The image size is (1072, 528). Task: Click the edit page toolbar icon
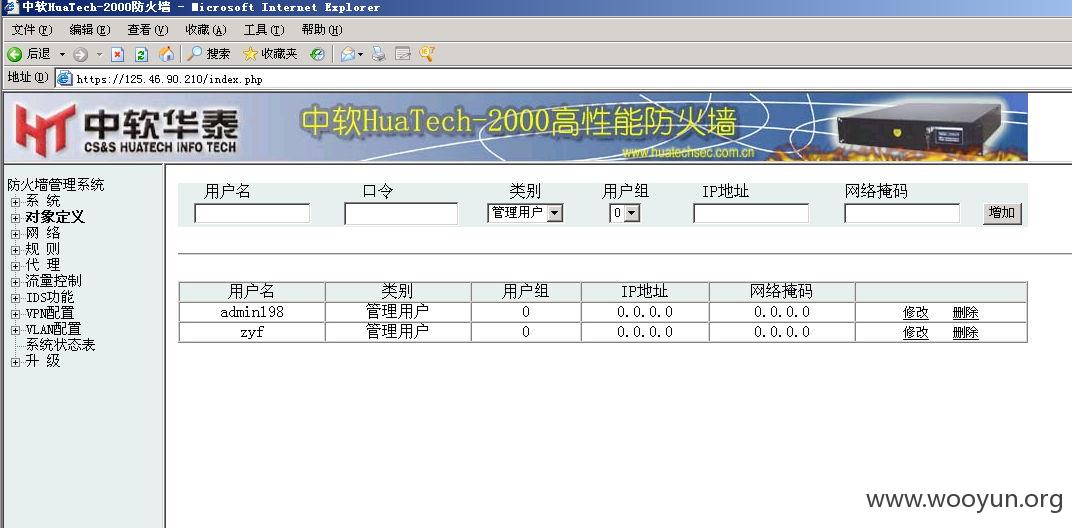pyautogui.click(x=403, y=54)
